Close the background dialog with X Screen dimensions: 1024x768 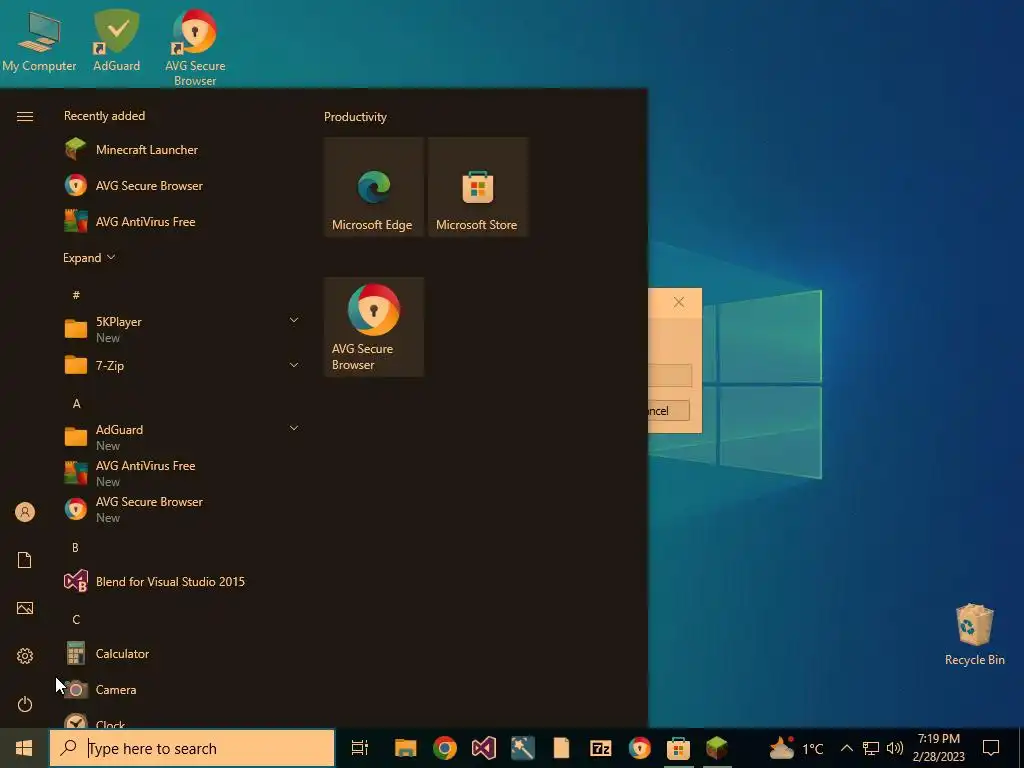(x=679, y=302)
